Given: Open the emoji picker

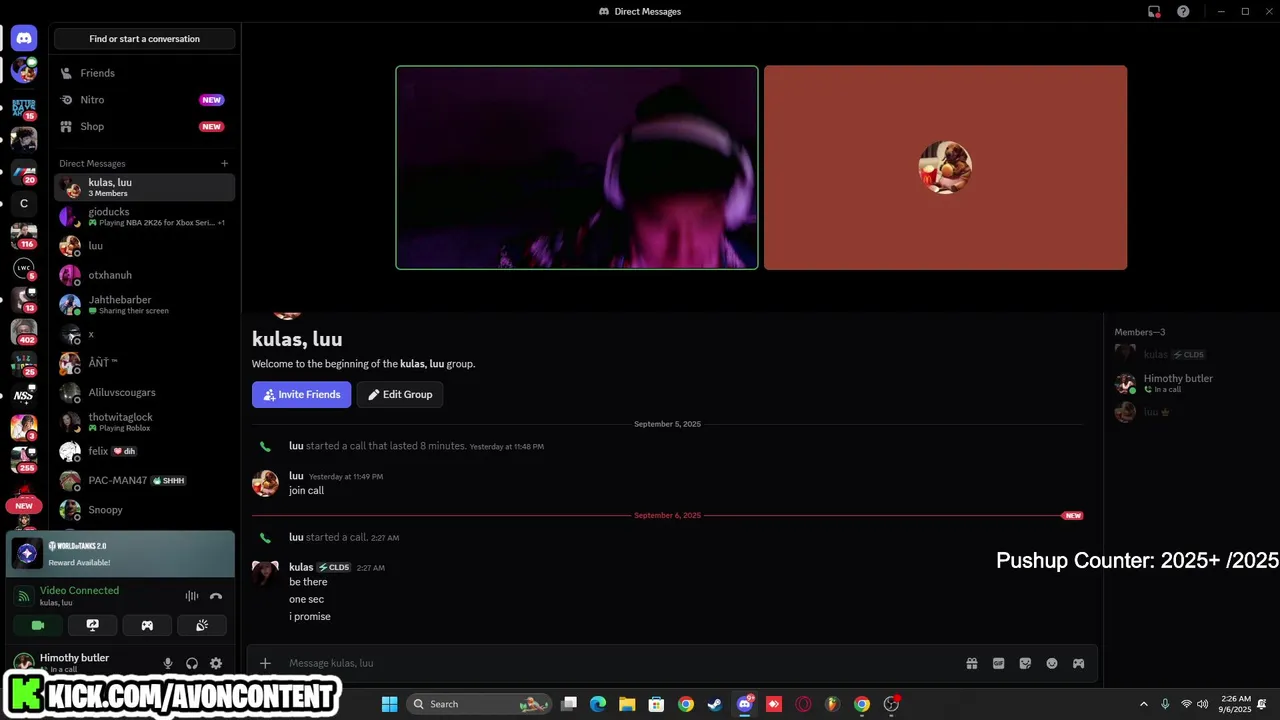Looking at the screenshot, I should coord(1052,663).
